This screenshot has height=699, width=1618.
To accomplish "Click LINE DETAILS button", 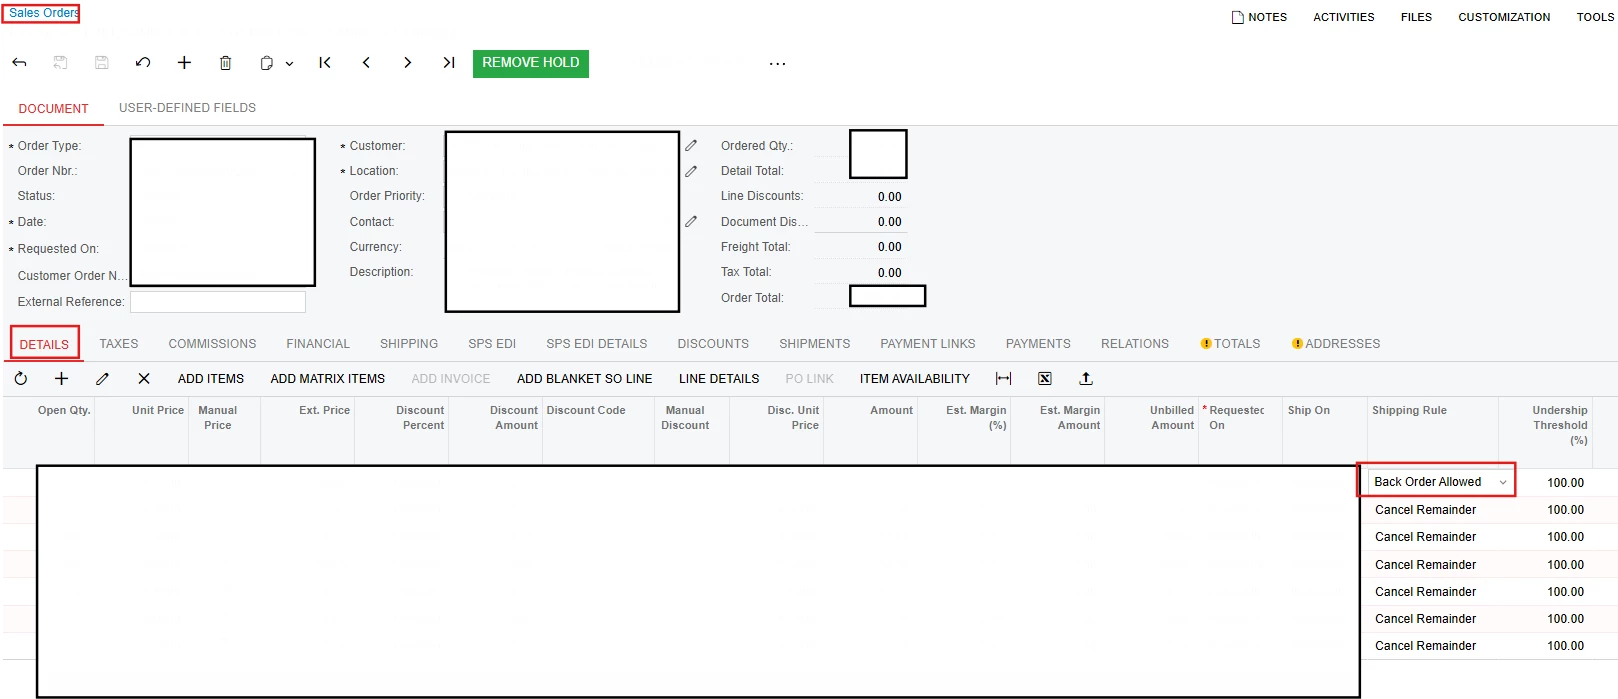I will coord(719,379).
